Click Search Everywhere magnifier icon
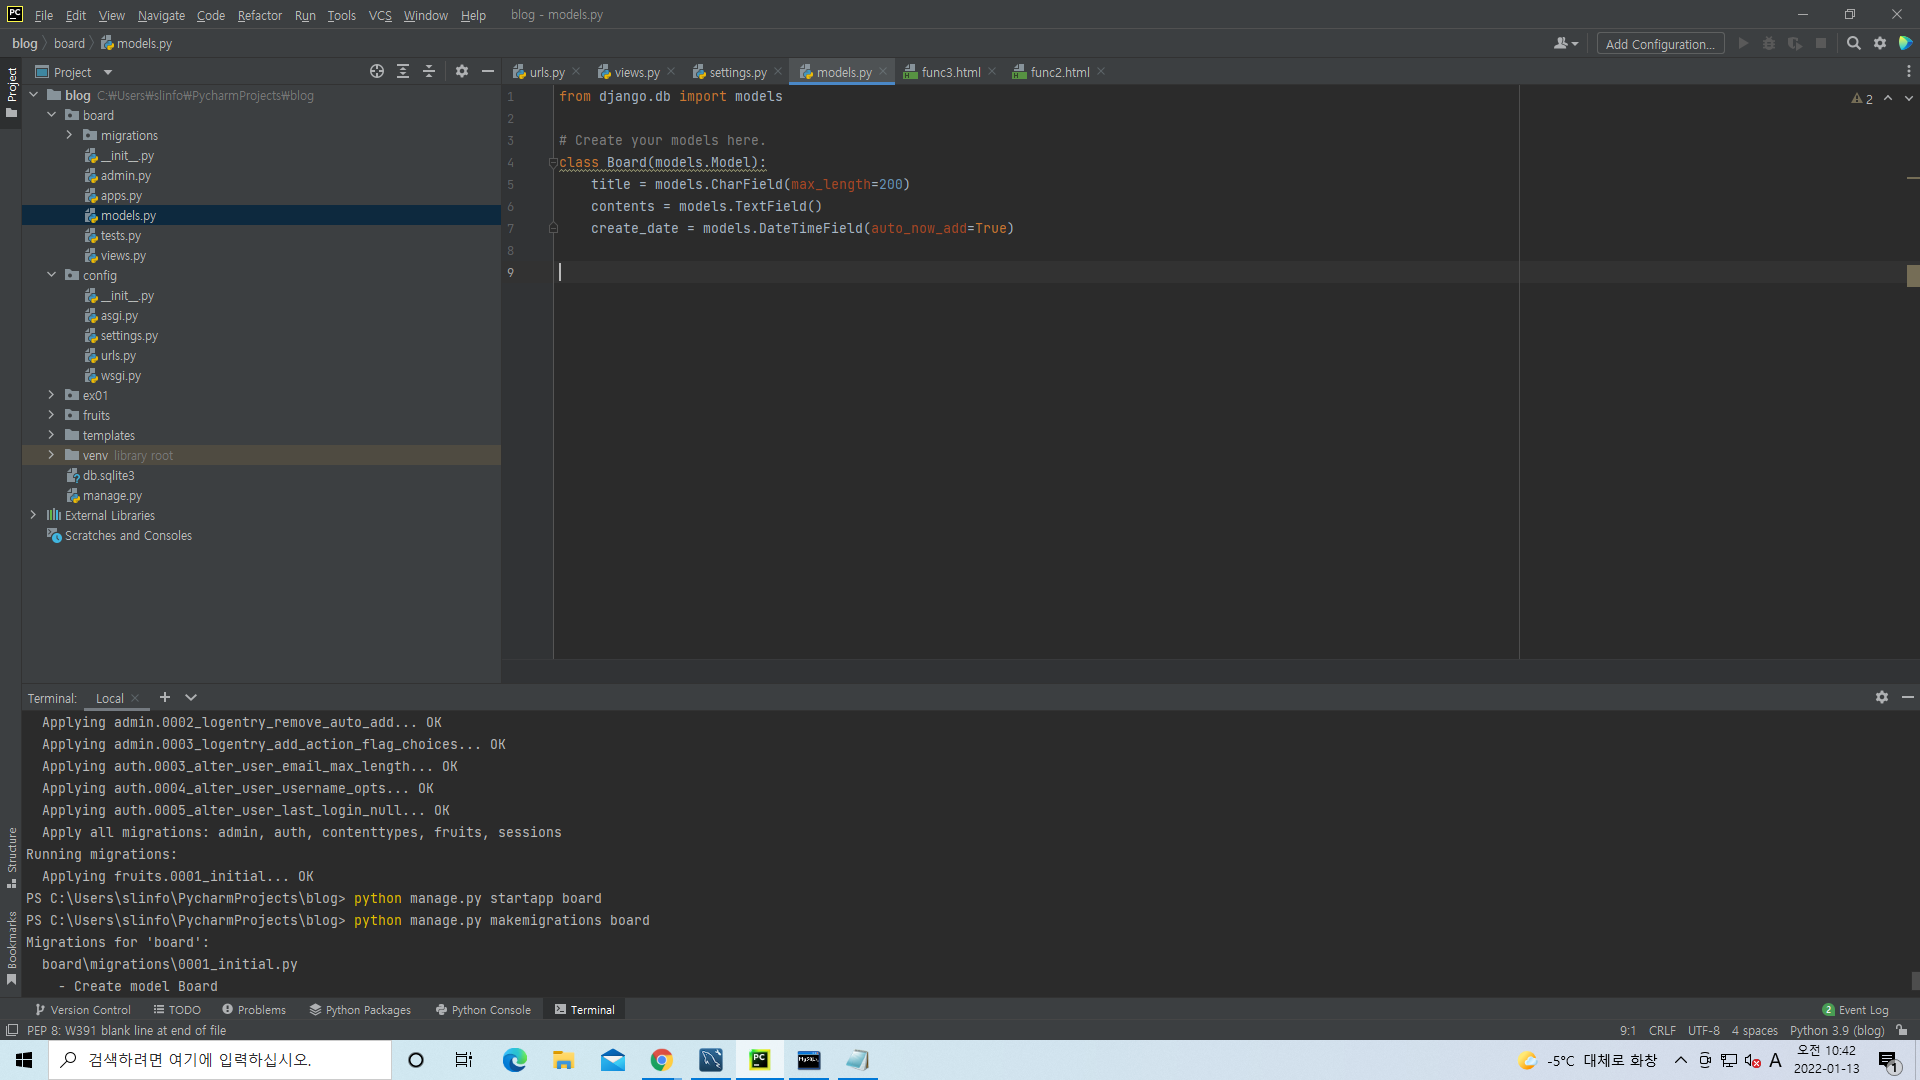The height and width of the screenshot is (1080, 1920). (x=1853, y=43)
